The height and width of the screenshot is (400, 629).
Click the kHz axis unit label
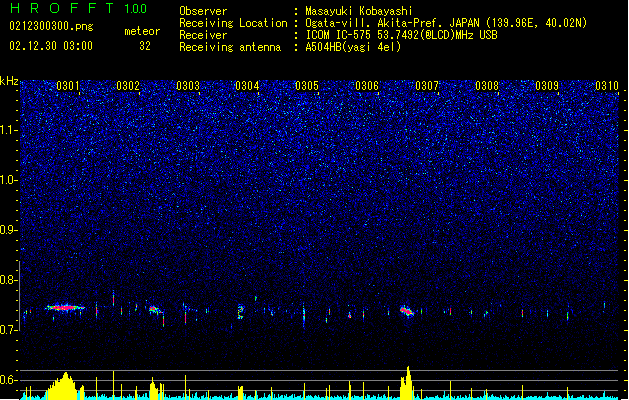pyautogui.click(x=9, y=81)
